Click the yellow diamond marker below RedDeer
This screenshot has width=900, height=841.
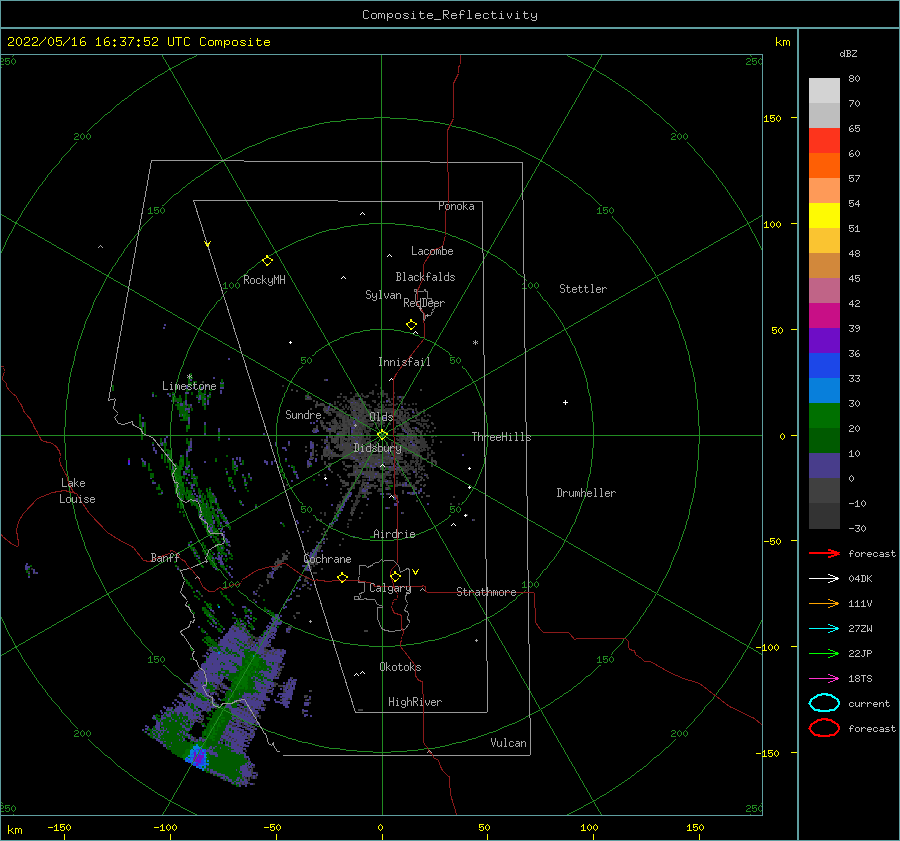[411, 325]
